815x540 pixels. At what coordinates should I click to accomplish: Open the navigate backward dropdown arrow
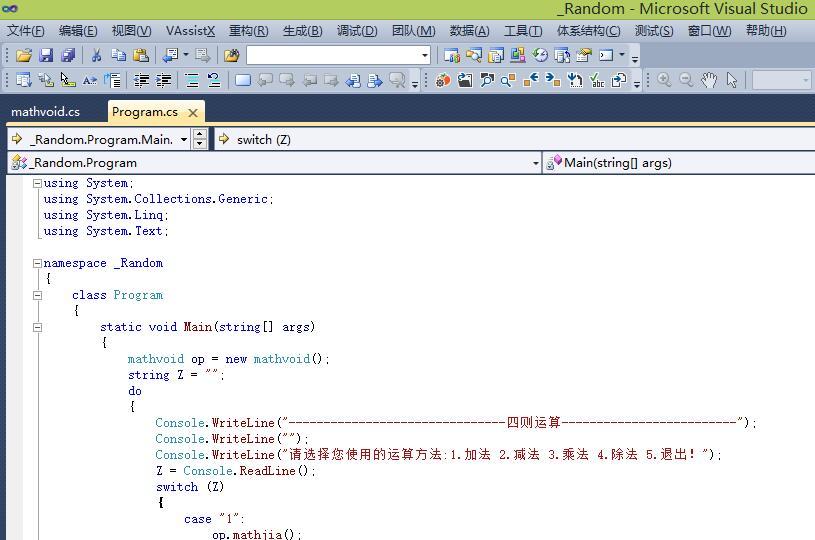[185, 55]
